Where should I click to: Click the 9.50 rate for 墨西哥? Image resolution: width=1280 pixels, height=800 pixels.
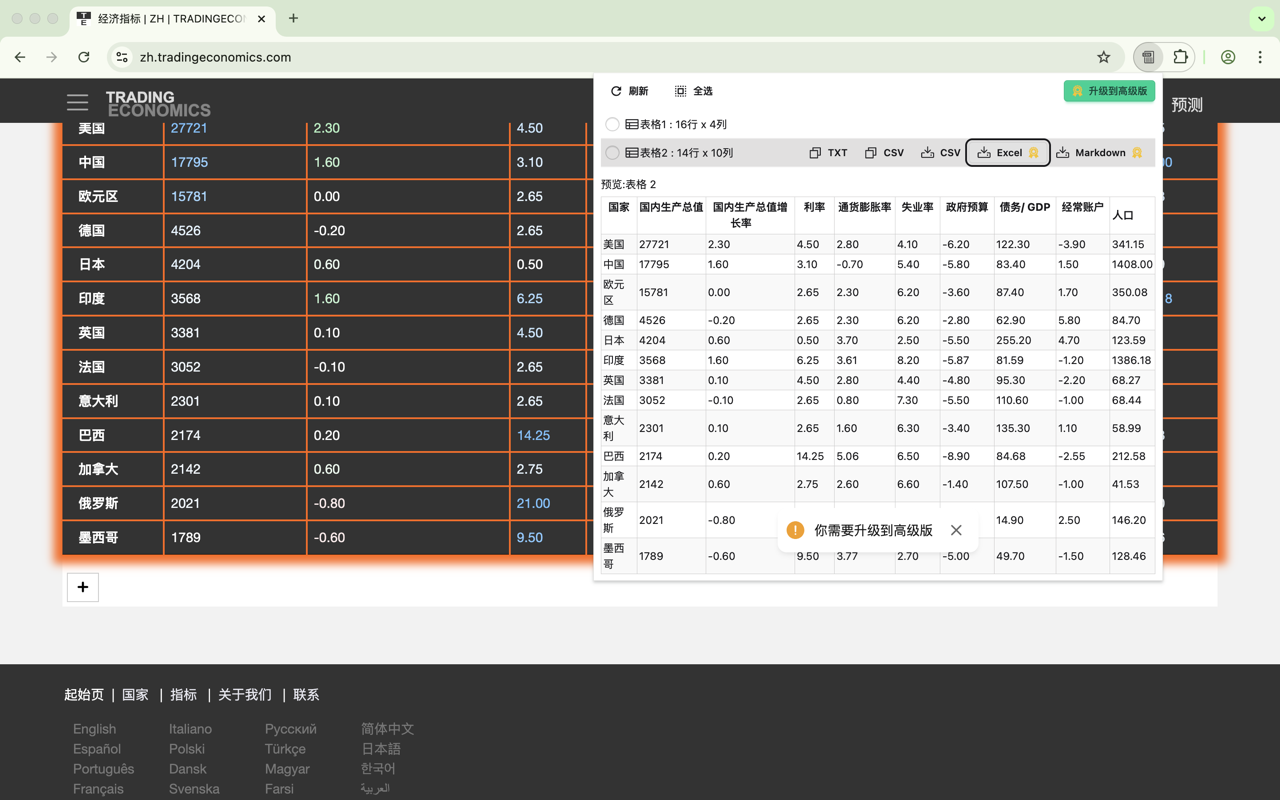[530, 537]
